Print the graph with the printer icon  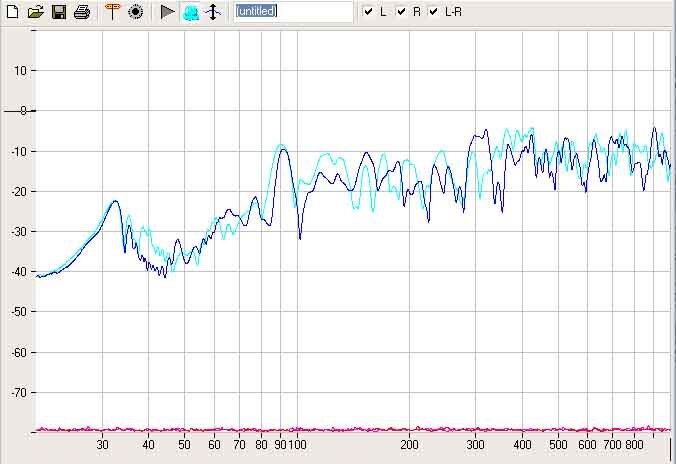point(82,12)
